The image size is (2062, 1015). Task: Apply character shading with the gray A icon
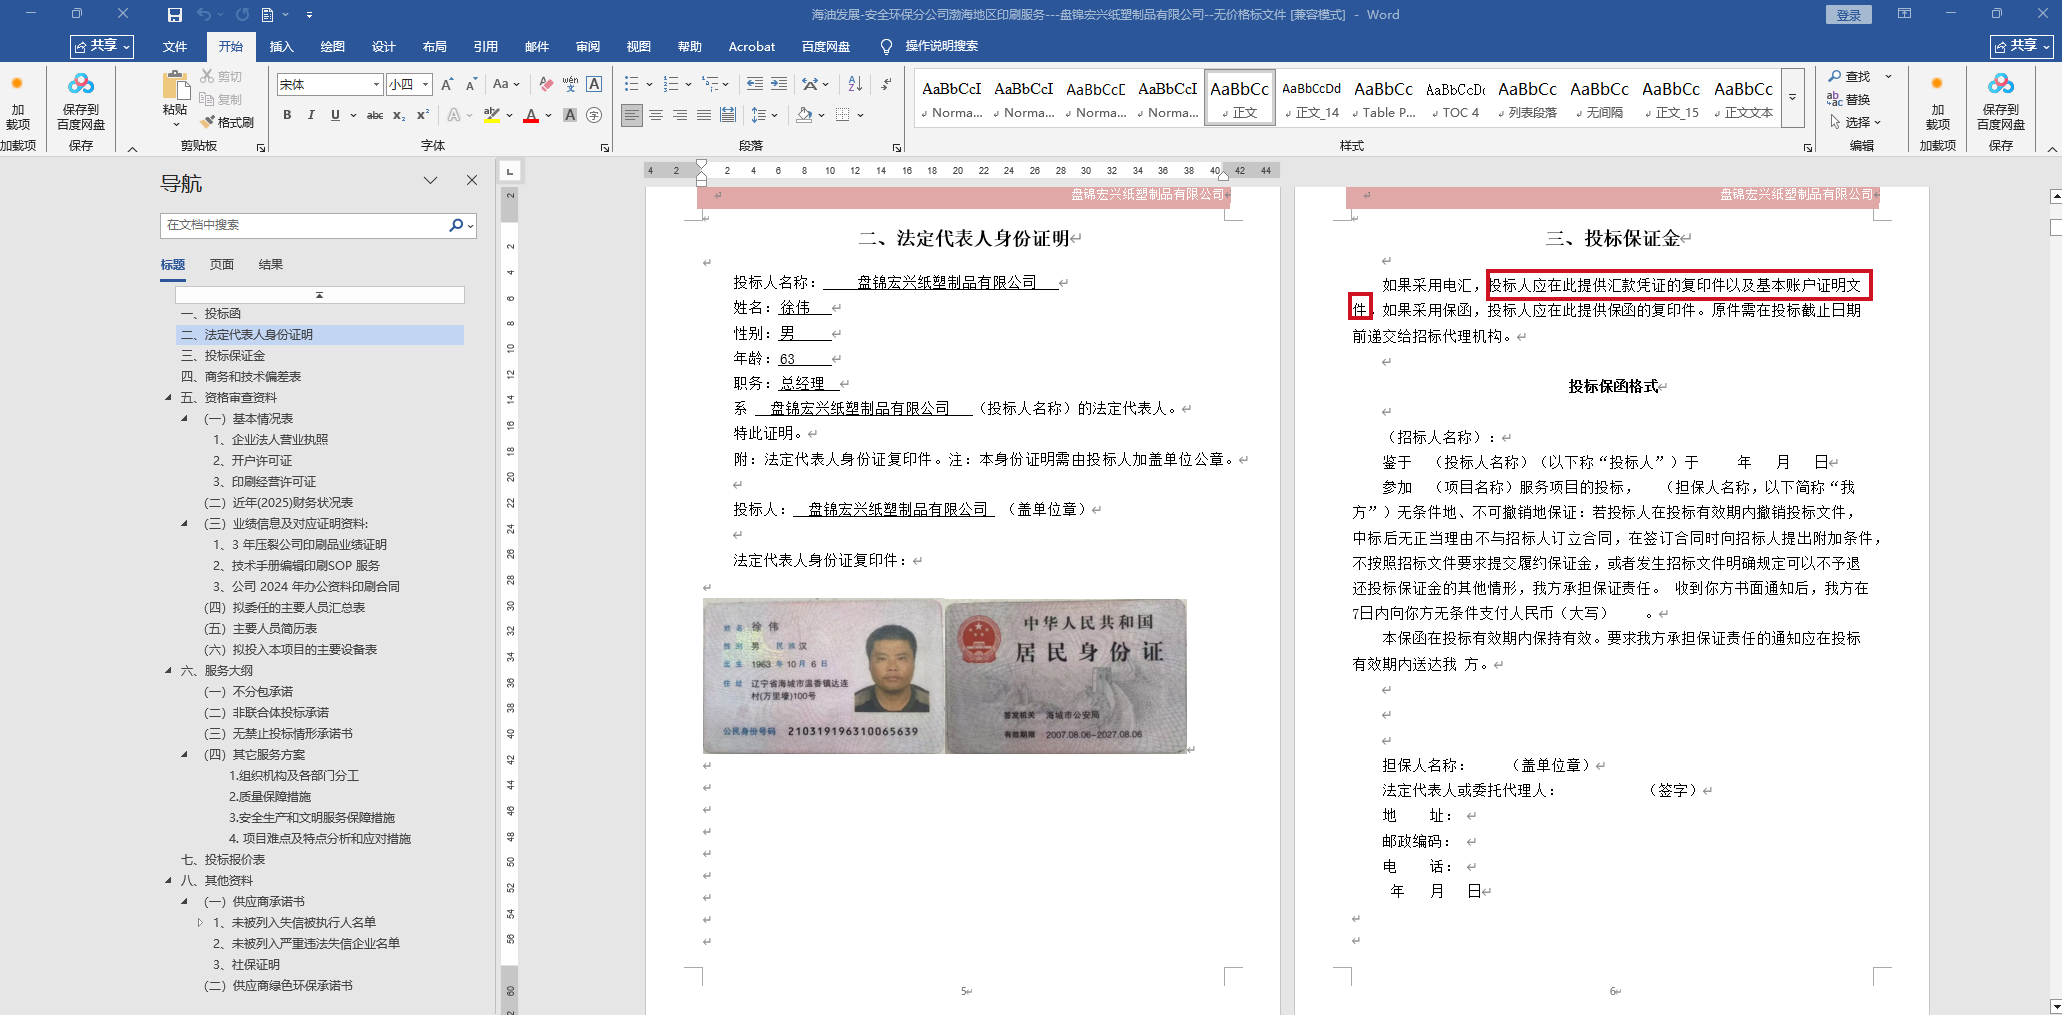[570, 115]
